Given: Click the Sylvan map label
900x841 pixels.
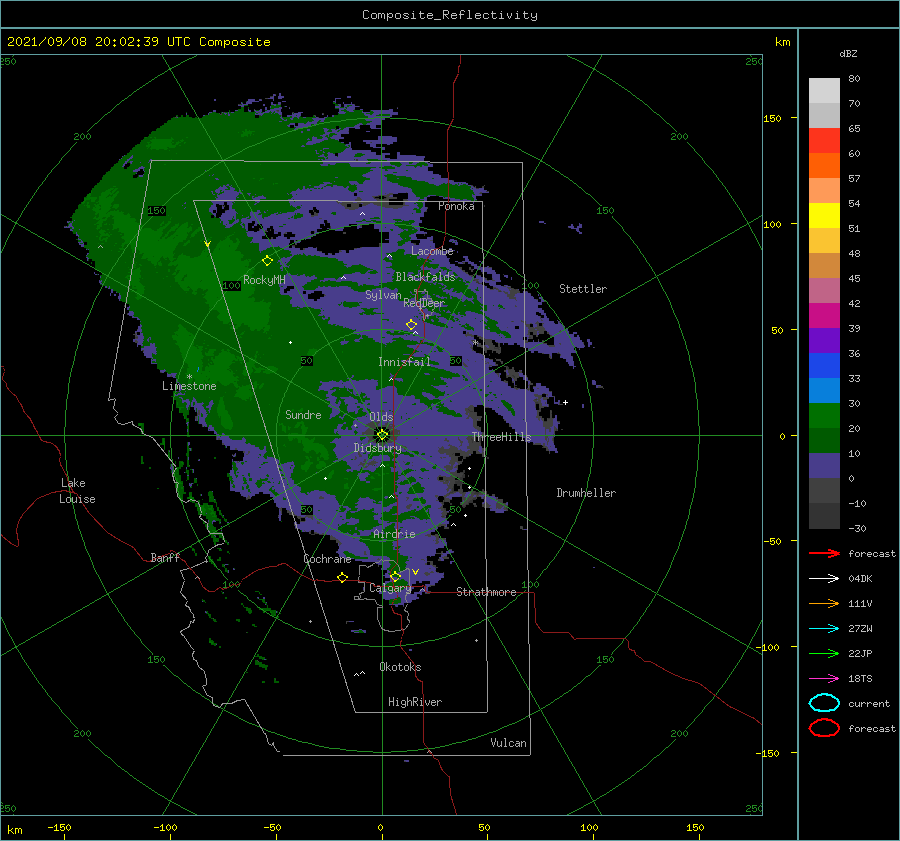Looking at the screenshot, I should (383, 295).
